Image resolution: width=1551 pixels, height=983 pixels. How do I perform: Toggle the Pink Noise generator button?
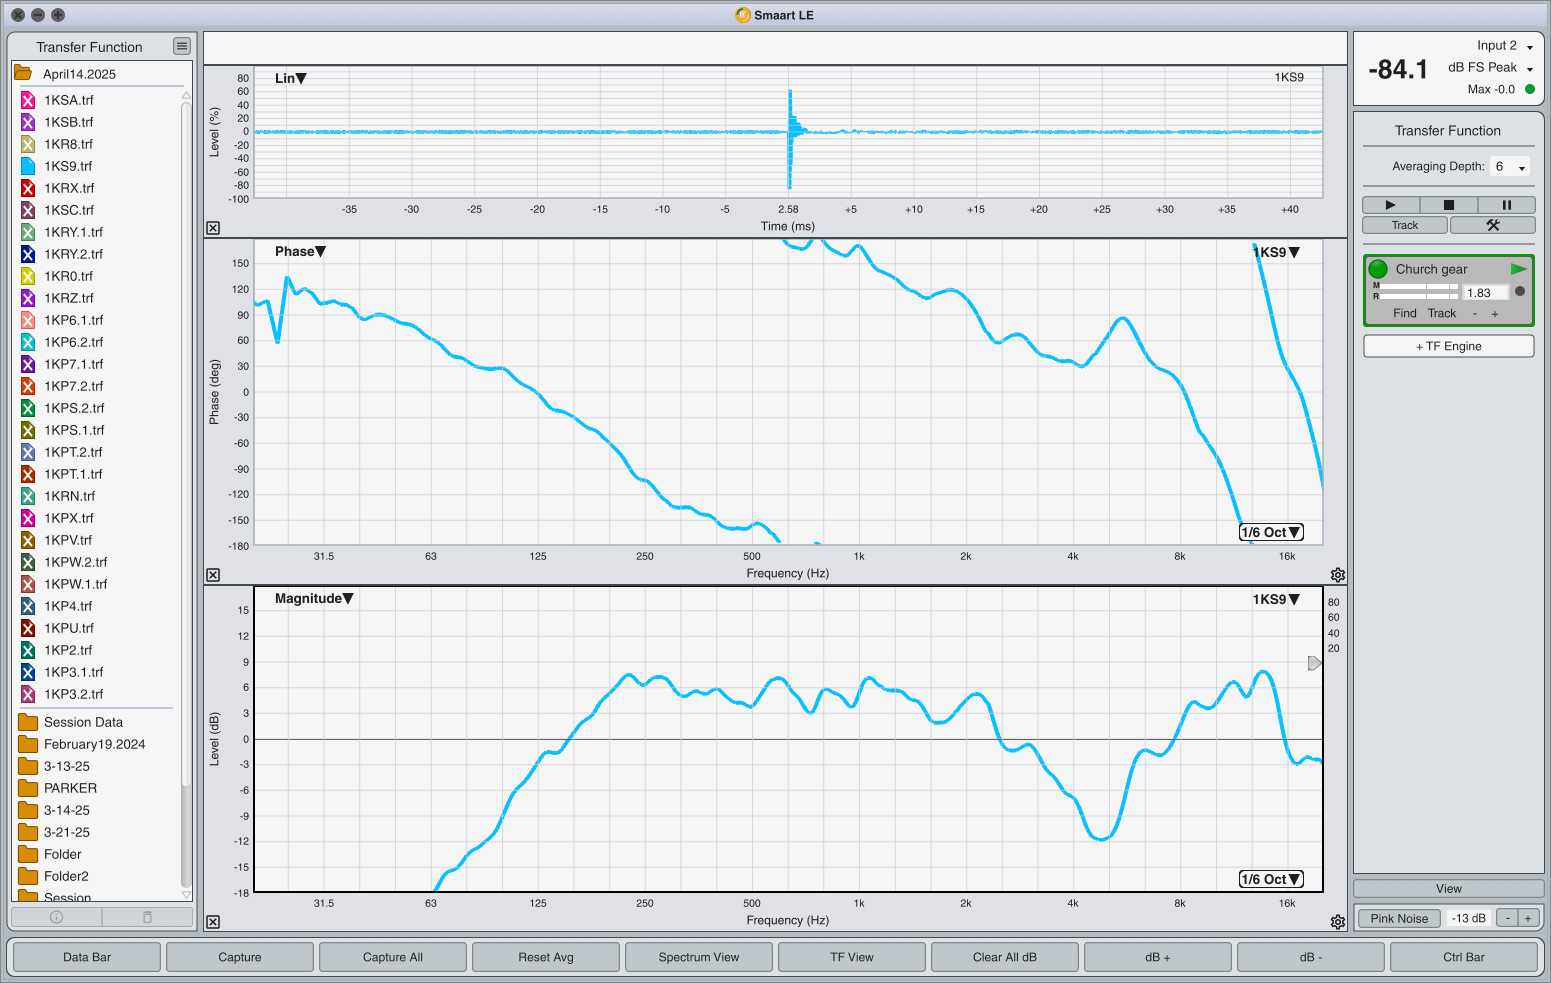(x=1399, y=918)
